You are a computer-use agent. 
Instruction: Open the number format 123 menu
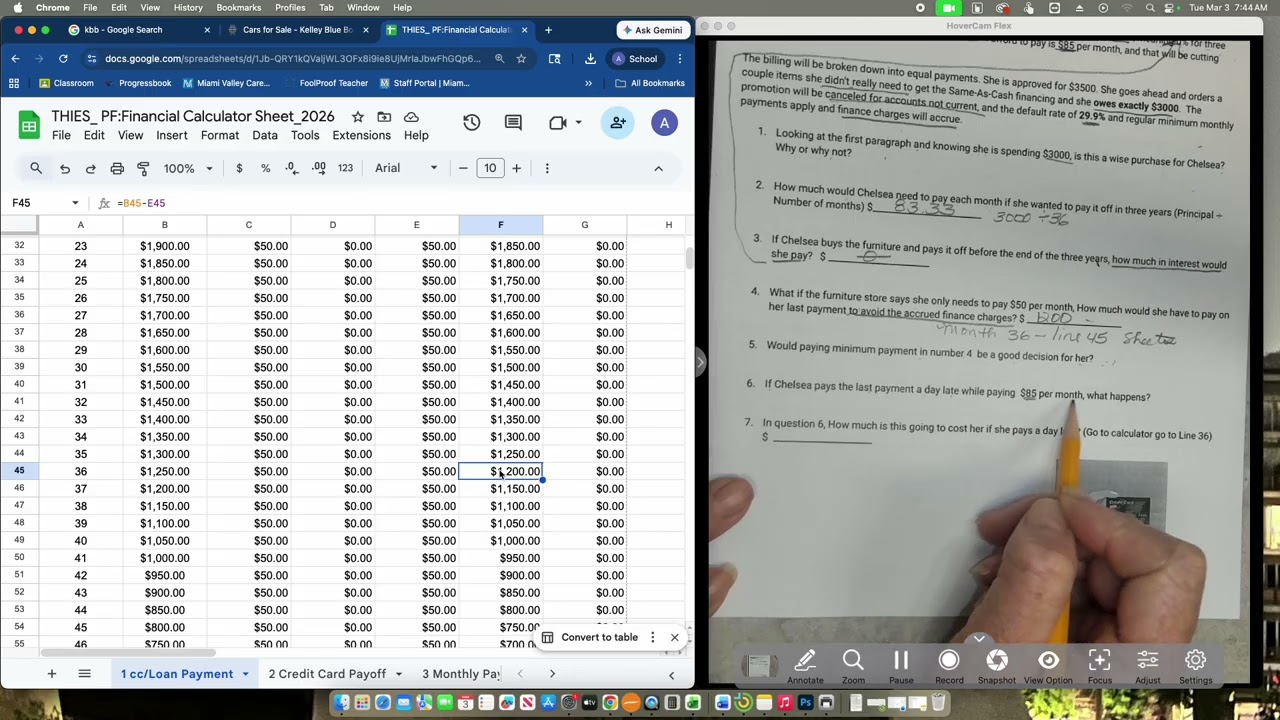tap(345, 168)
